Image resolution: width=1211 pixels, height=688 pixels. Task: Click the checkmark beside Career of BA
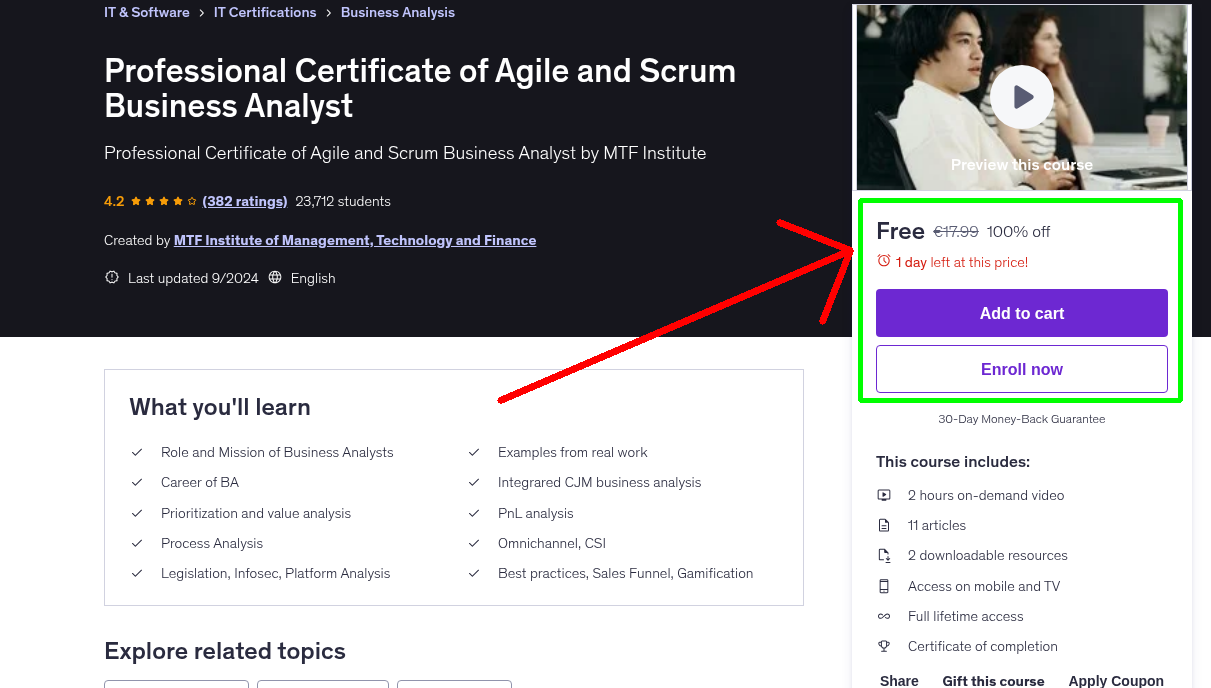click(x=137, y=482)
